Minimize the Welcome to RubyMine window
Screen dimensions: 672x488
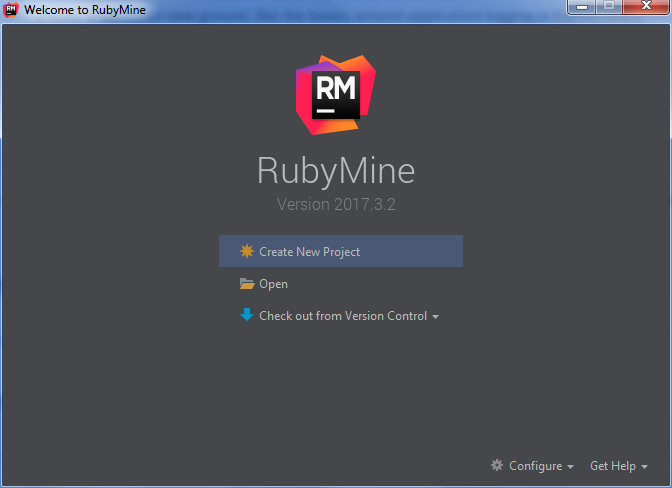(581, 8)
